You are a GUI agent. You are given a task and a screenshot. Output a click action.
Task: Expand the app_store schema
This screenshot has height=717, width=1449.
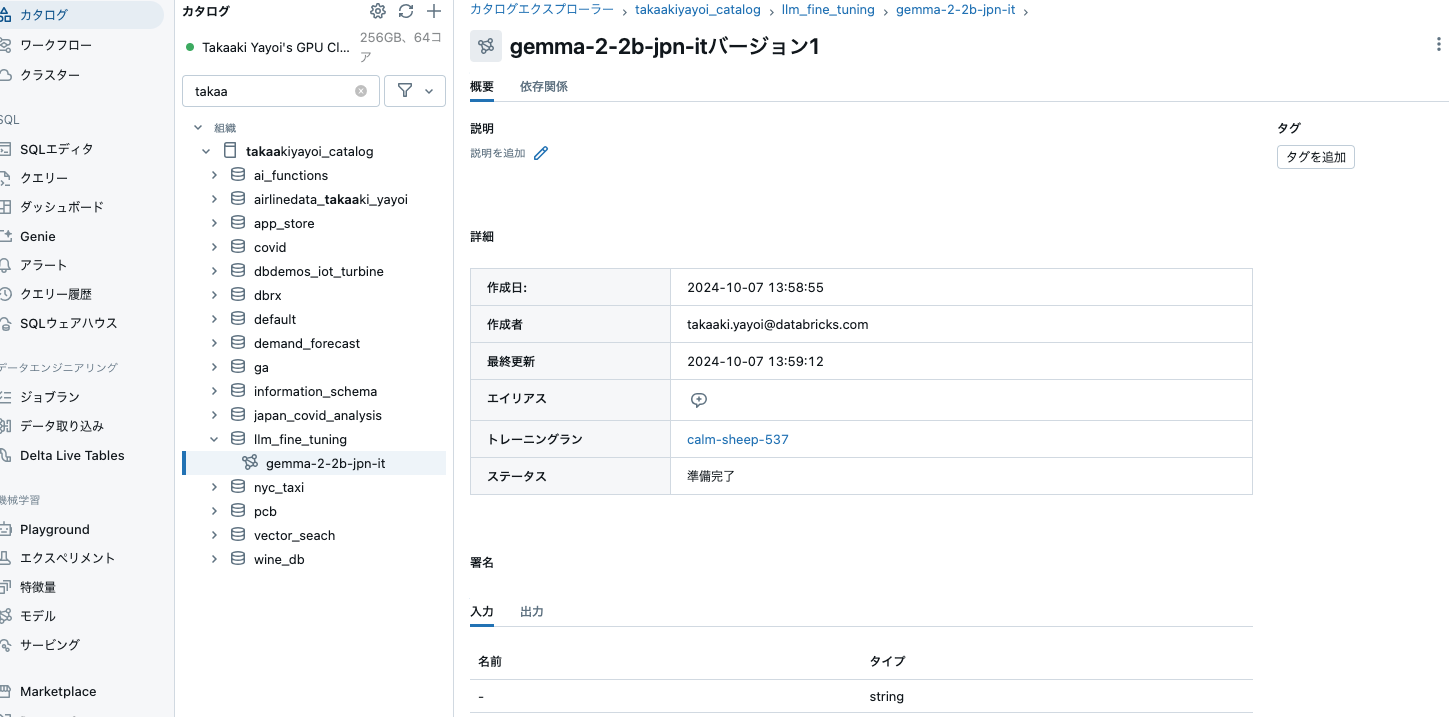[214, 223]
